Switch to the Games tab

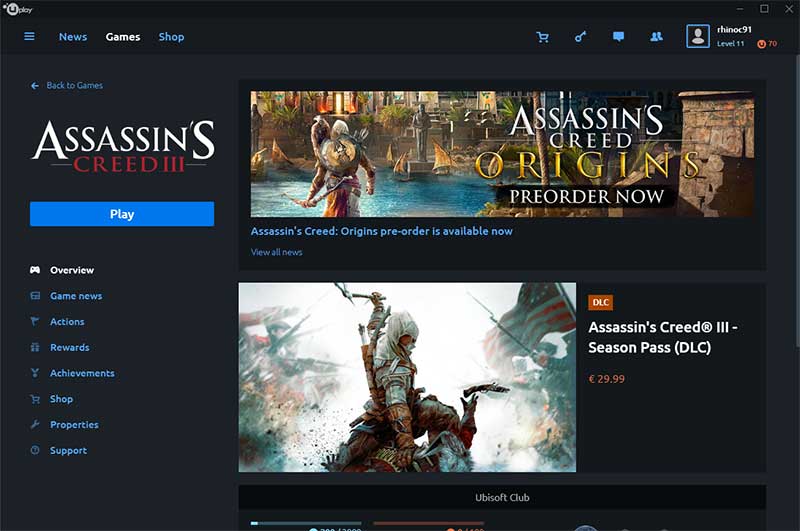coord(123,37)
